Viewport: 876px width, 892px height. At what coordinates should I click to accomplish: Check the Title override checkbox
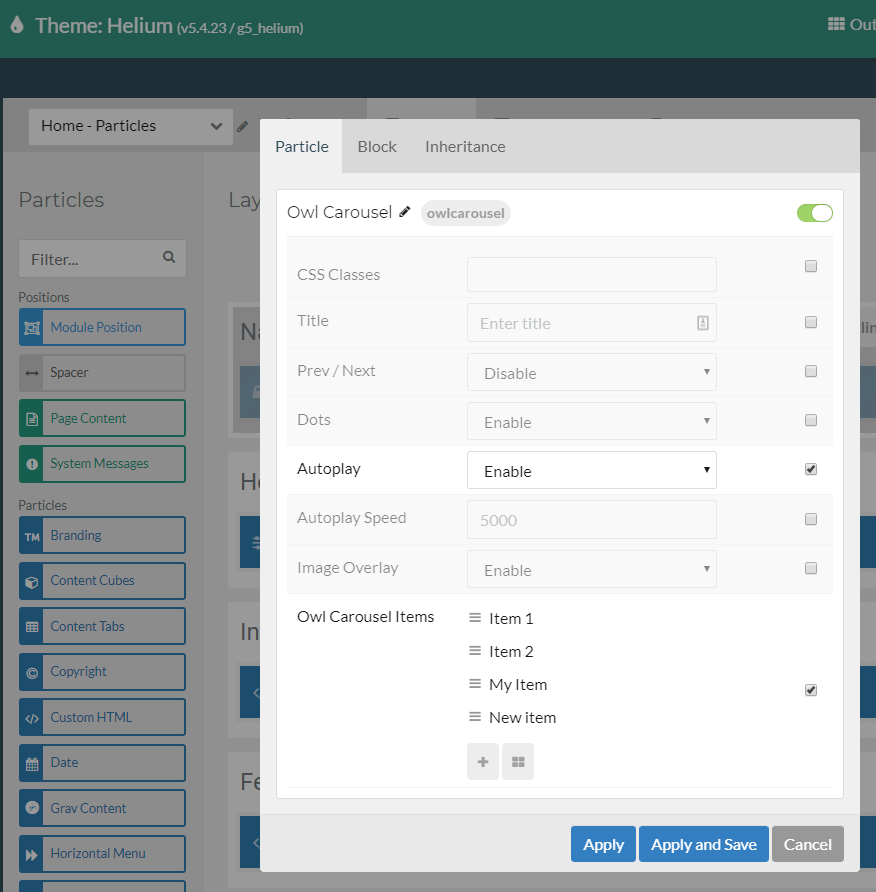(811, 322)
